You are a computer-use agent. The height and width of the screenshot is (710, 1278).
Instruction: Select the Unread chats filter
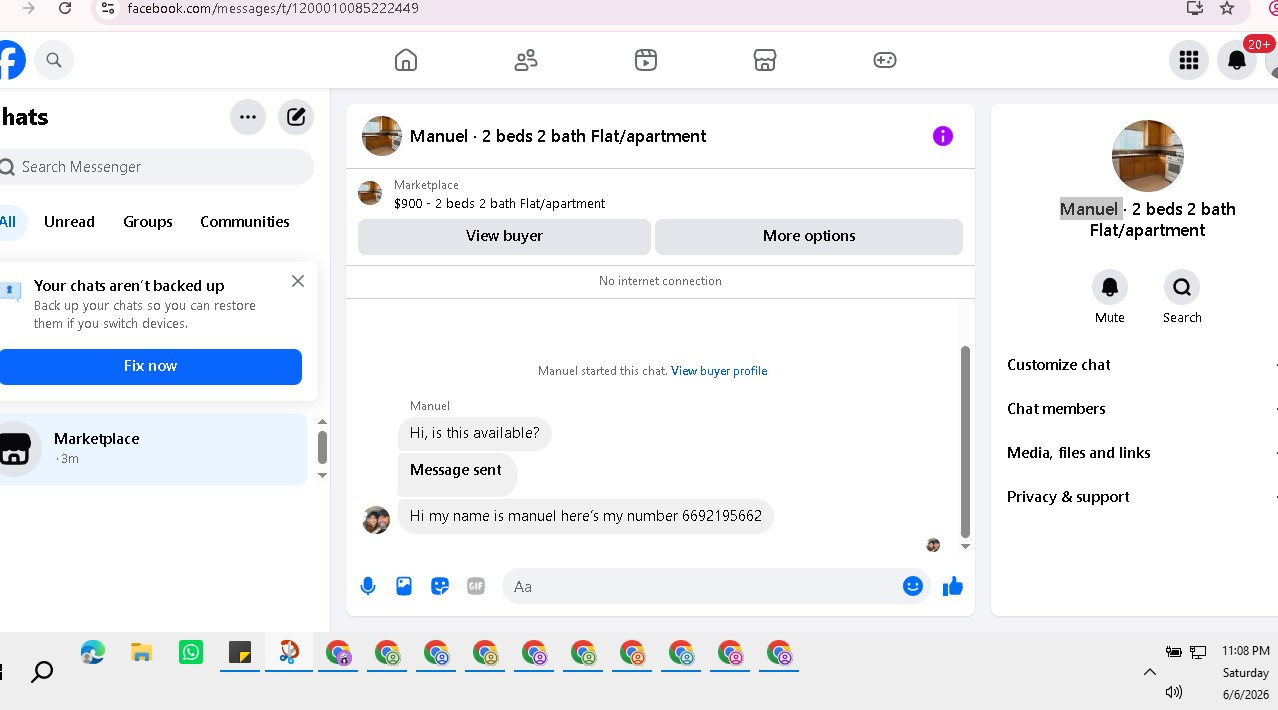(69, 222)
